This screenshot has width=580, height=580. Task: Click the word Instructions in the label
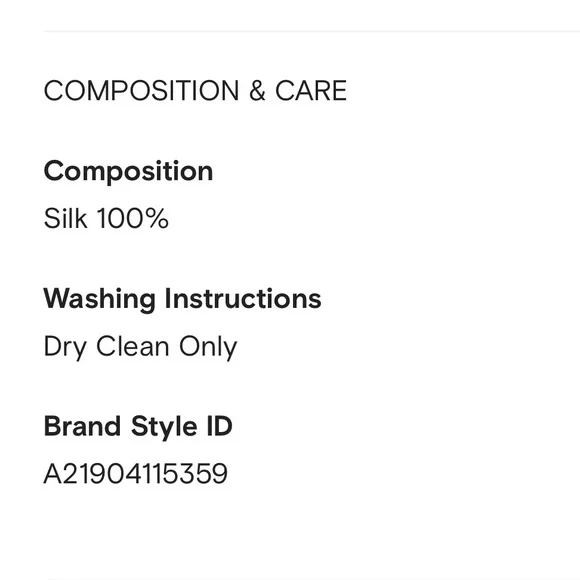[x=243, y=299]
